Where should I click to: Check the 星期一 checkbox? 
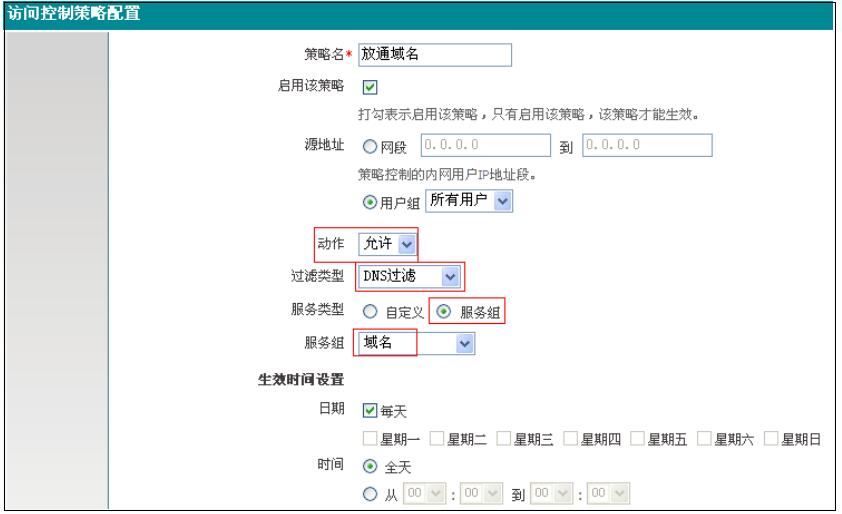[369, 439]
